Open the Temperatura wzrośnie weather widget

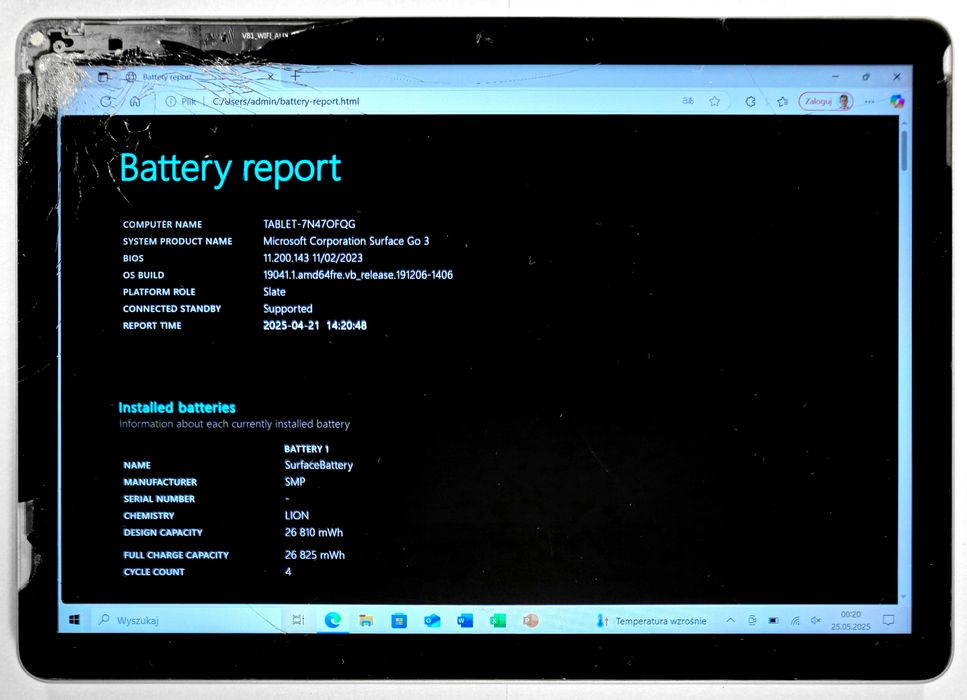pyautogui.click(x=651, y=621)
